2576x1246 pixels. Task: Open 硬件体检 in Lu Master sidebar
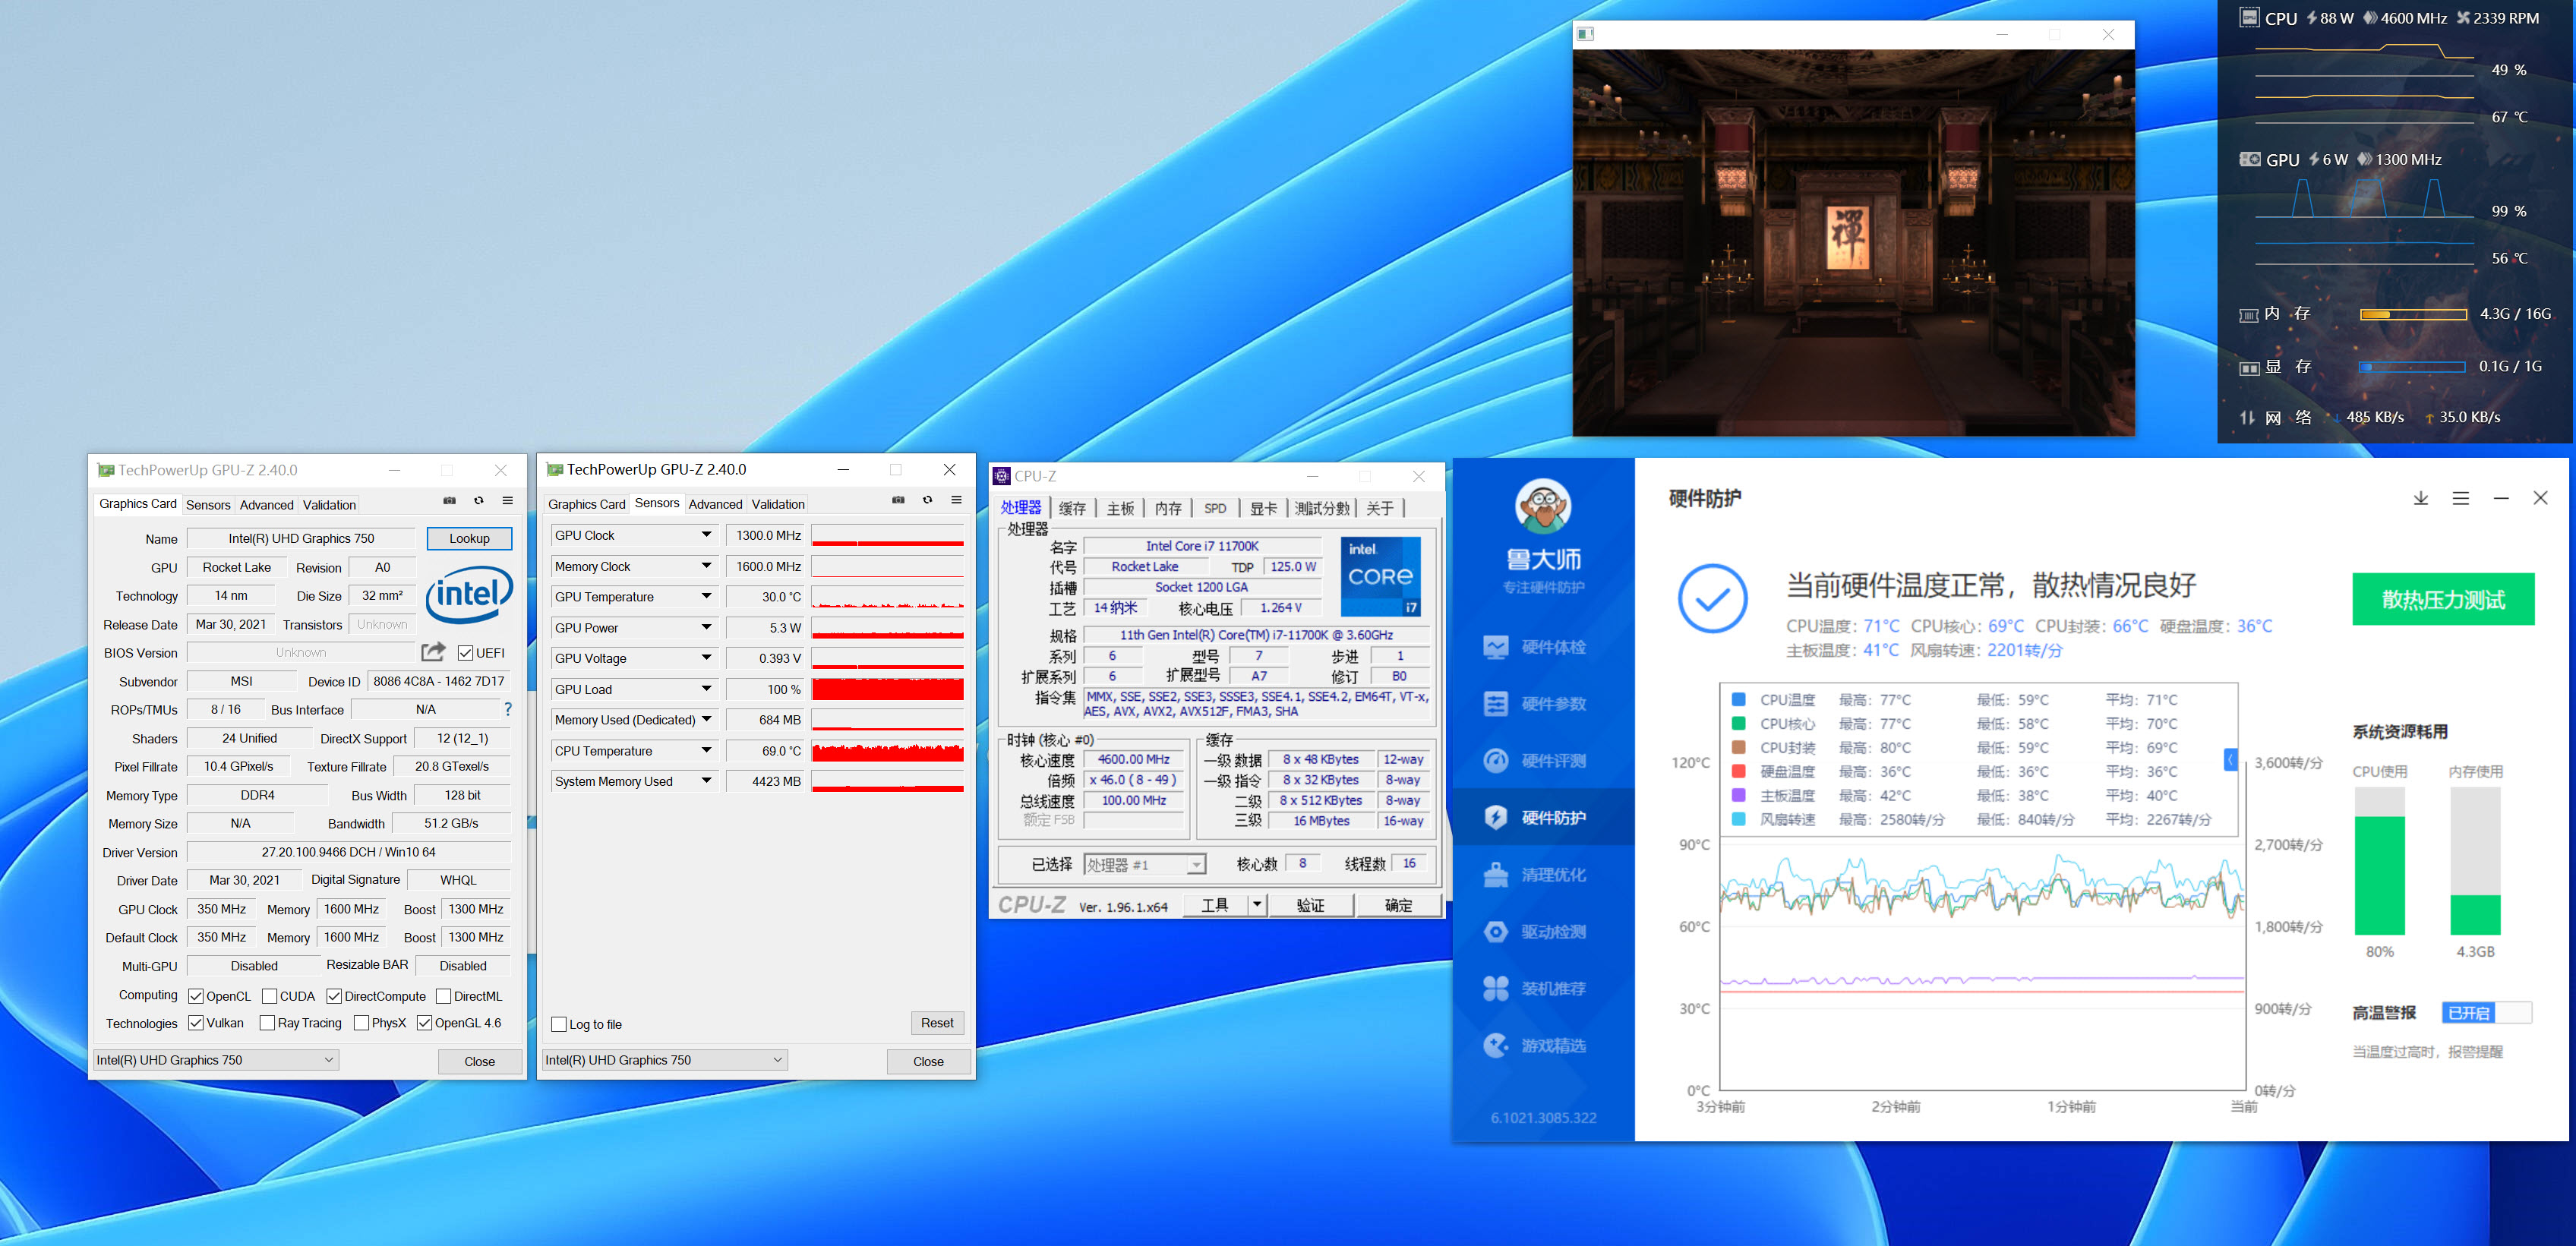coord(1552,647)
